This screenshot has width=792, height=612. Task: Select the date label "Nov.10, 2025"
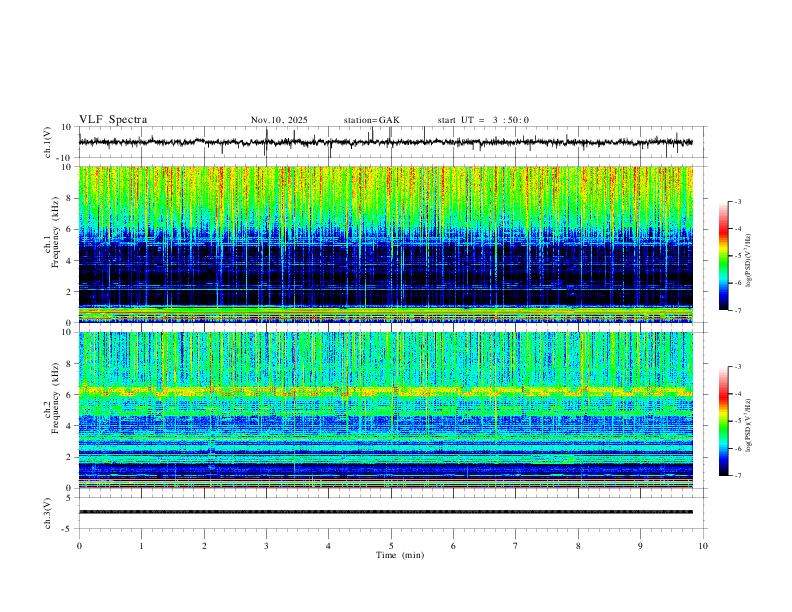point(279,120)
